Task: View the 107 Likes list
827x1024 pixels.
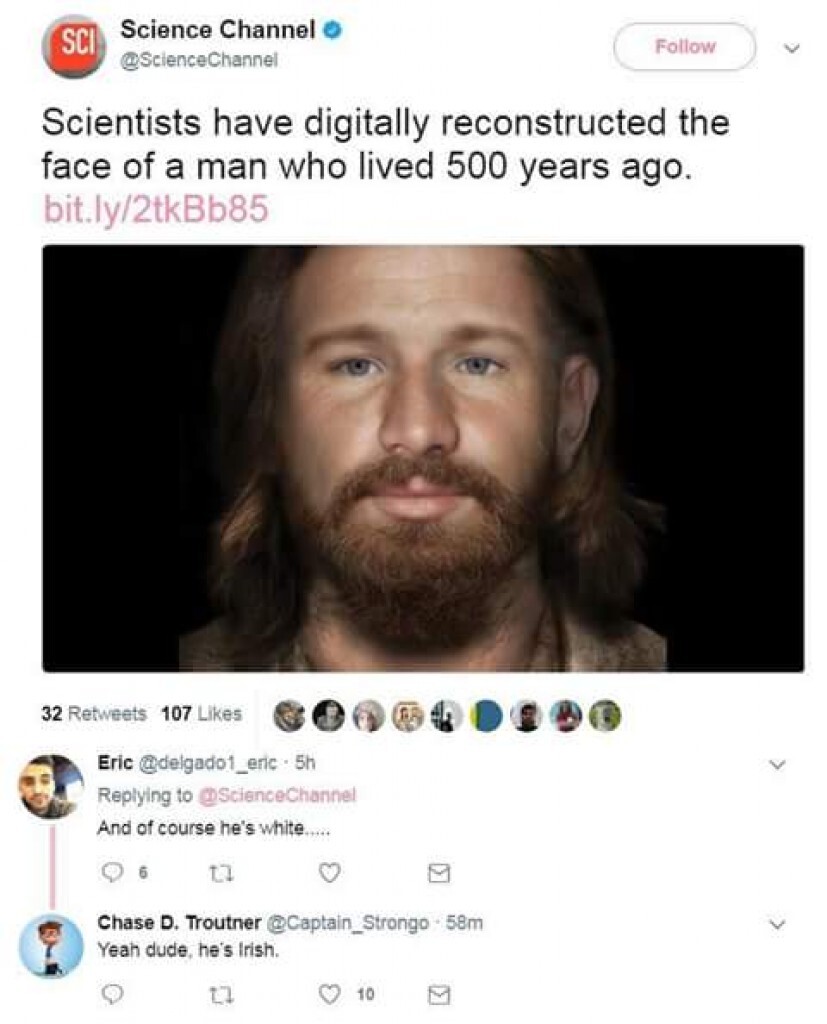Action: [201, 713]
